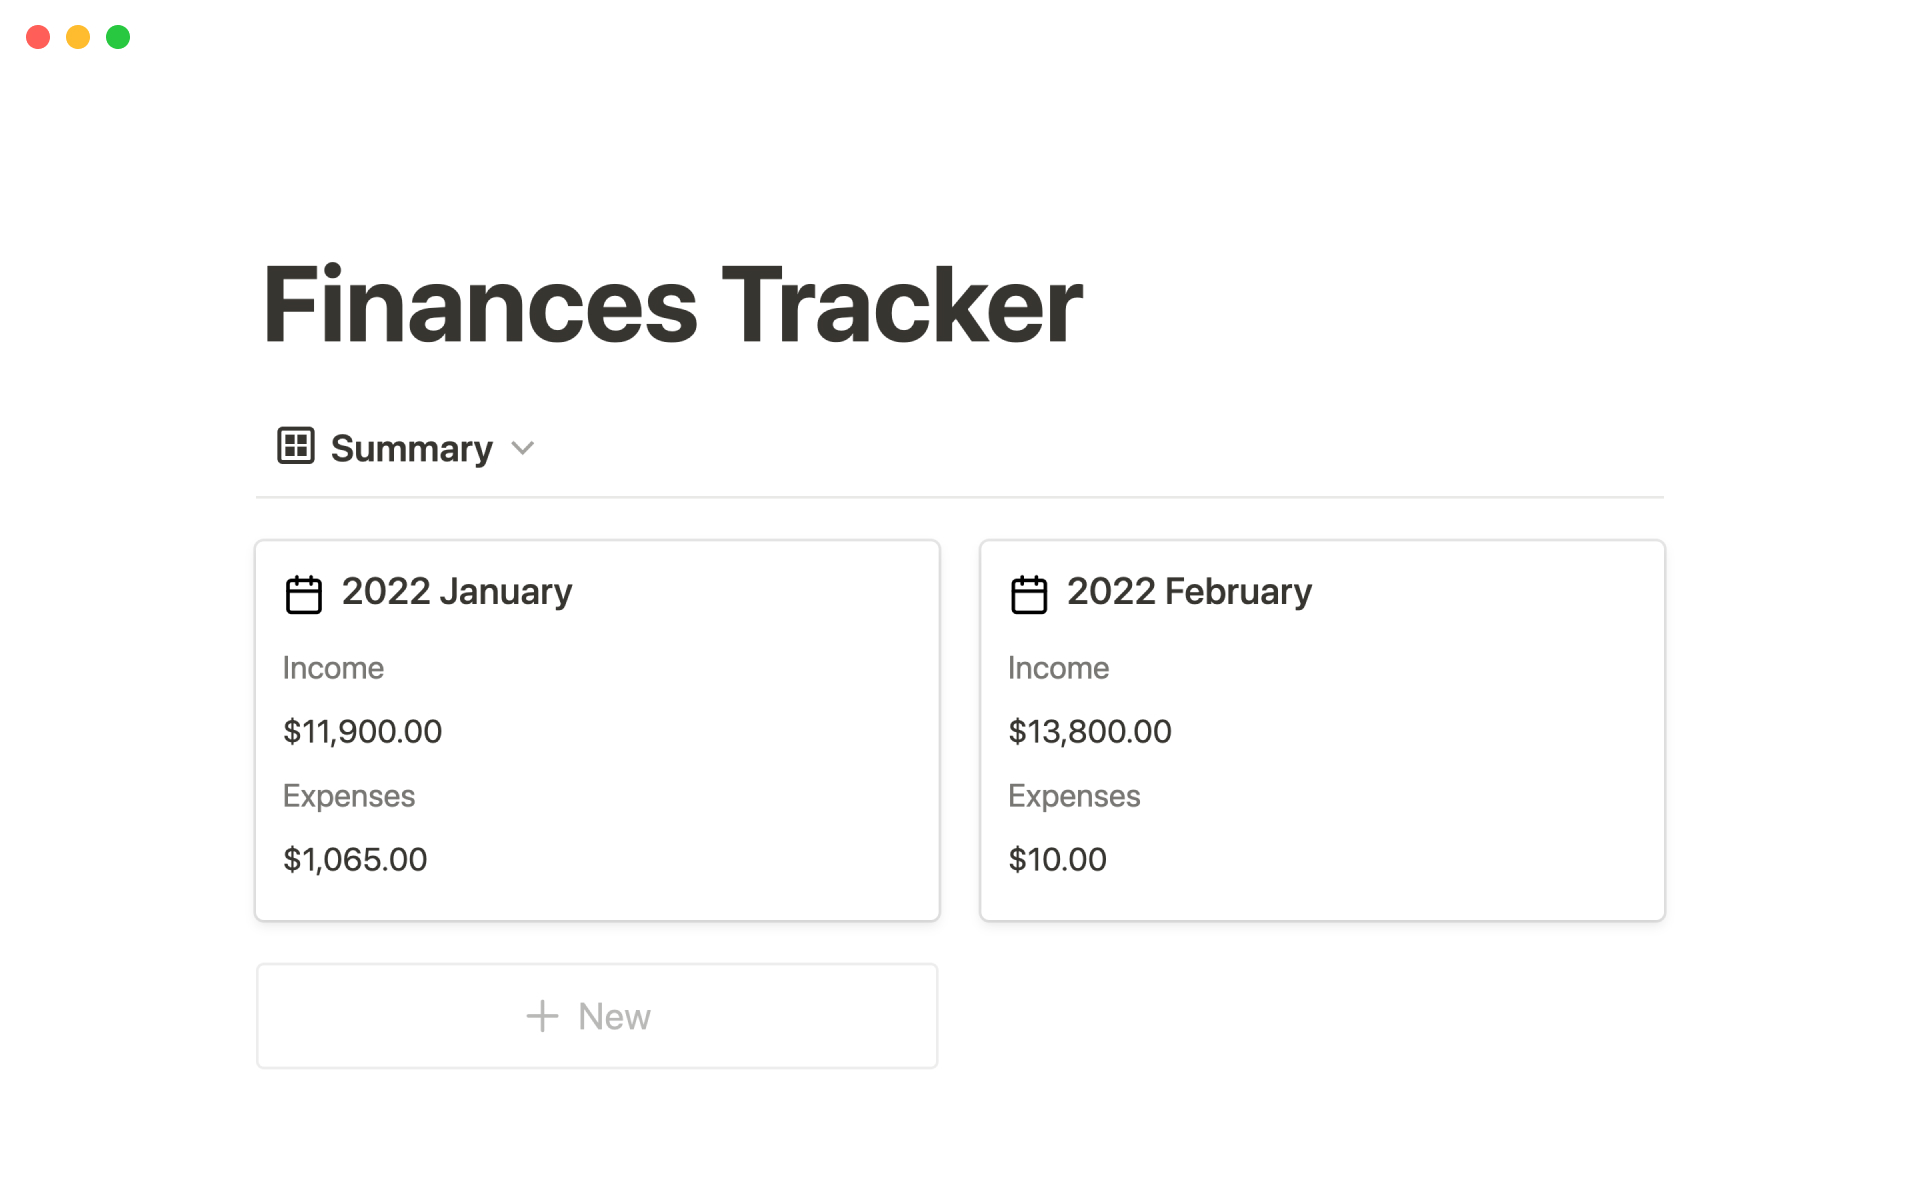
Task: Click the calendar icon on 2022 February
Action: 1029,594
